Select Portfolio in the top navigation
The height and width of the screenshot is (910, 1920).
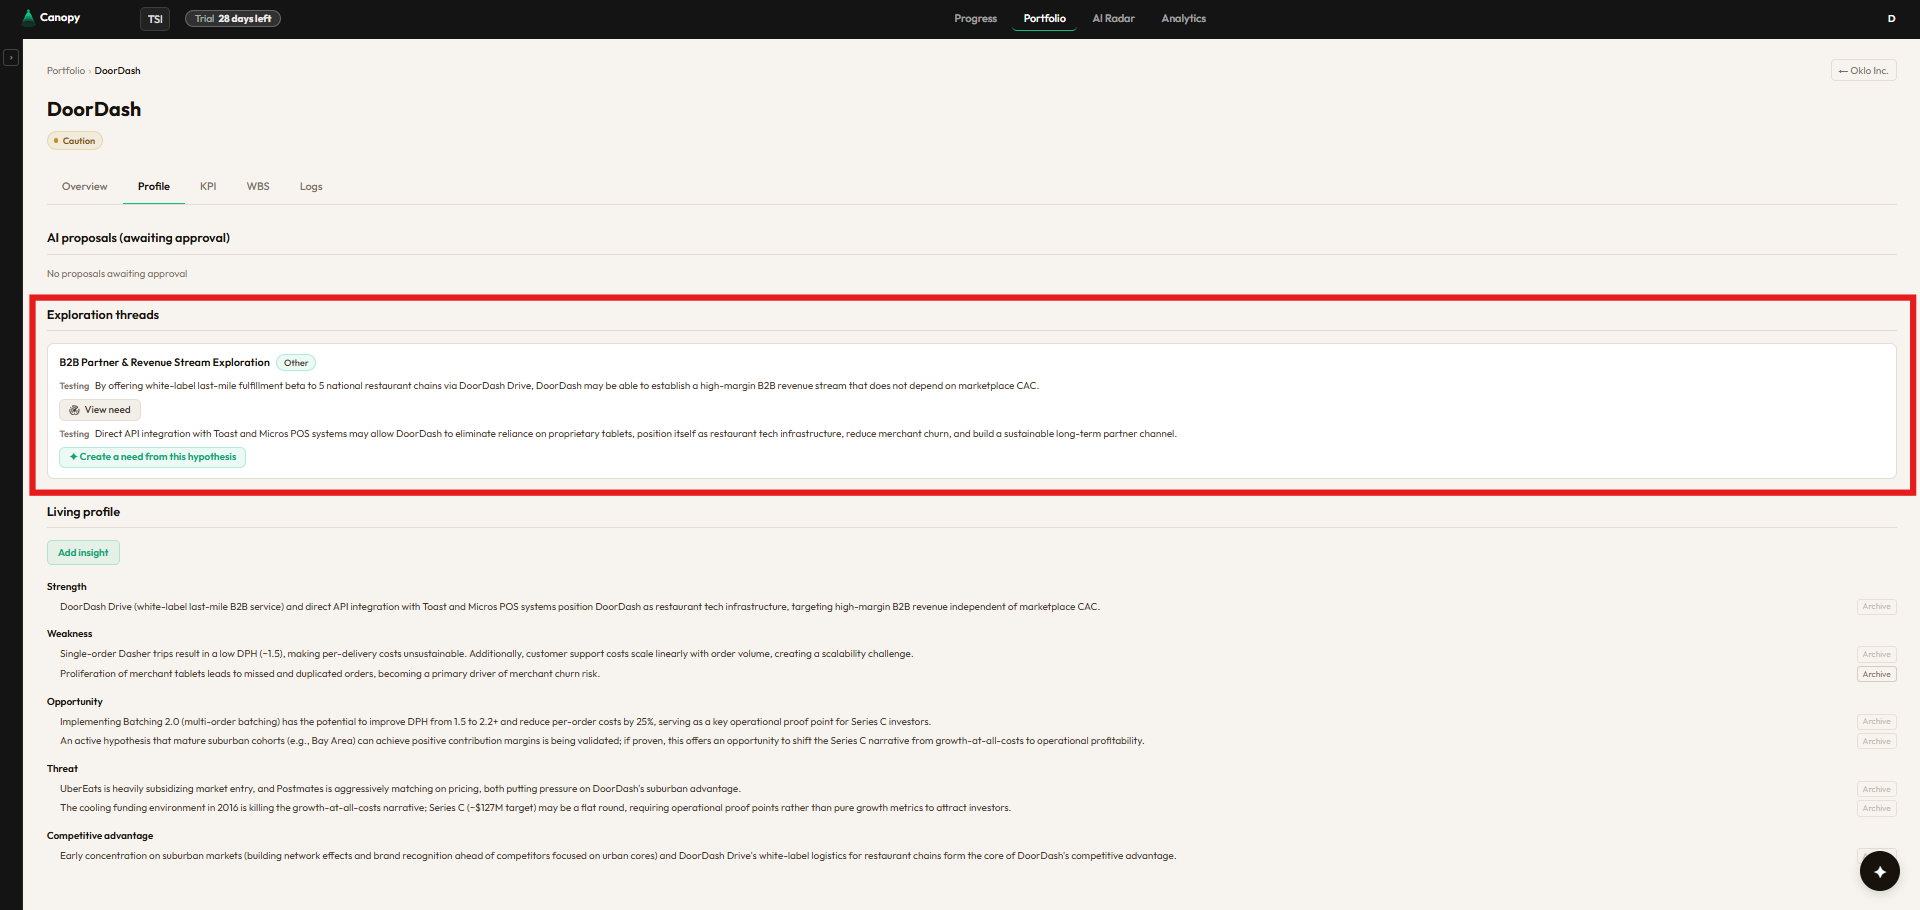point(1044,19)
